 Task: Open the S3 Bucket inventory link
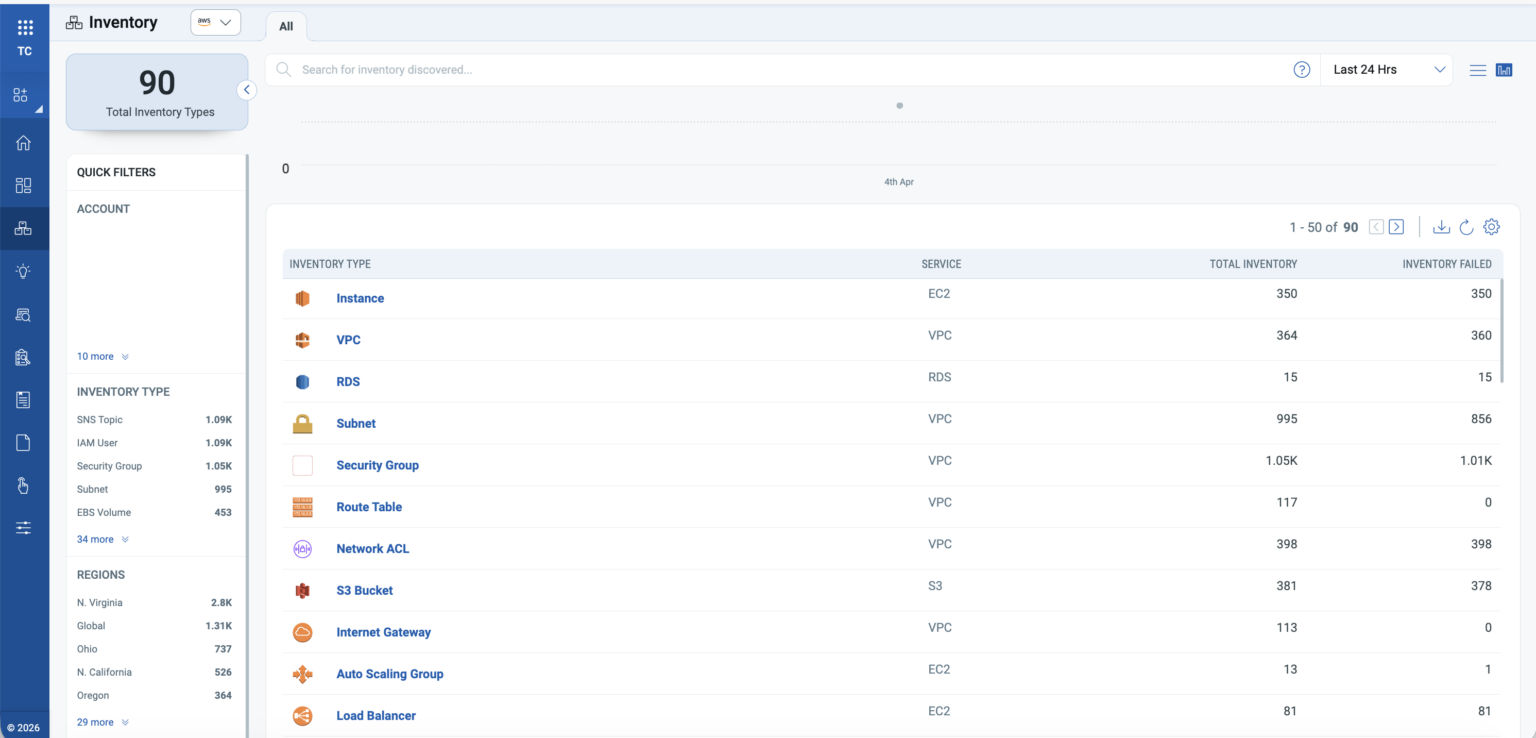tap(364, 590)
